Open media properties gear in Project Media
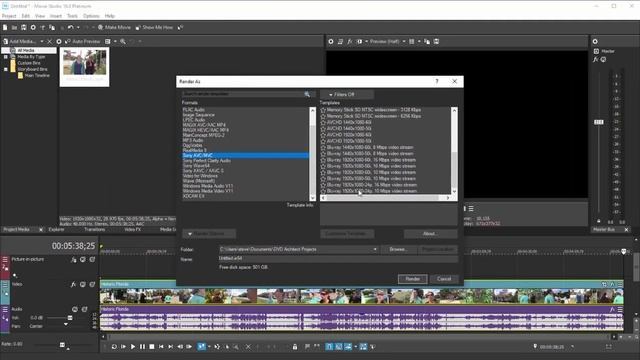Viewport: 640px width, 360px height. (59, 41)
